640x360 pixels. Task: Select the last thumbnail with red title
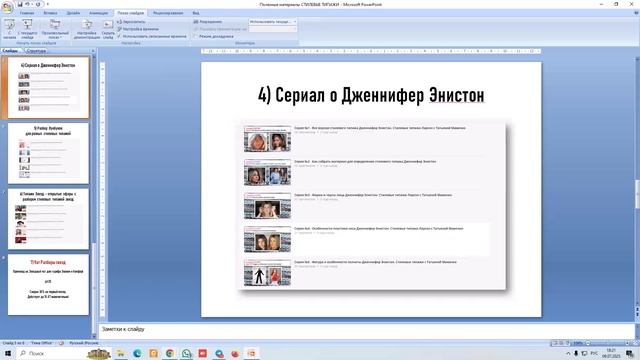point(48,284)
